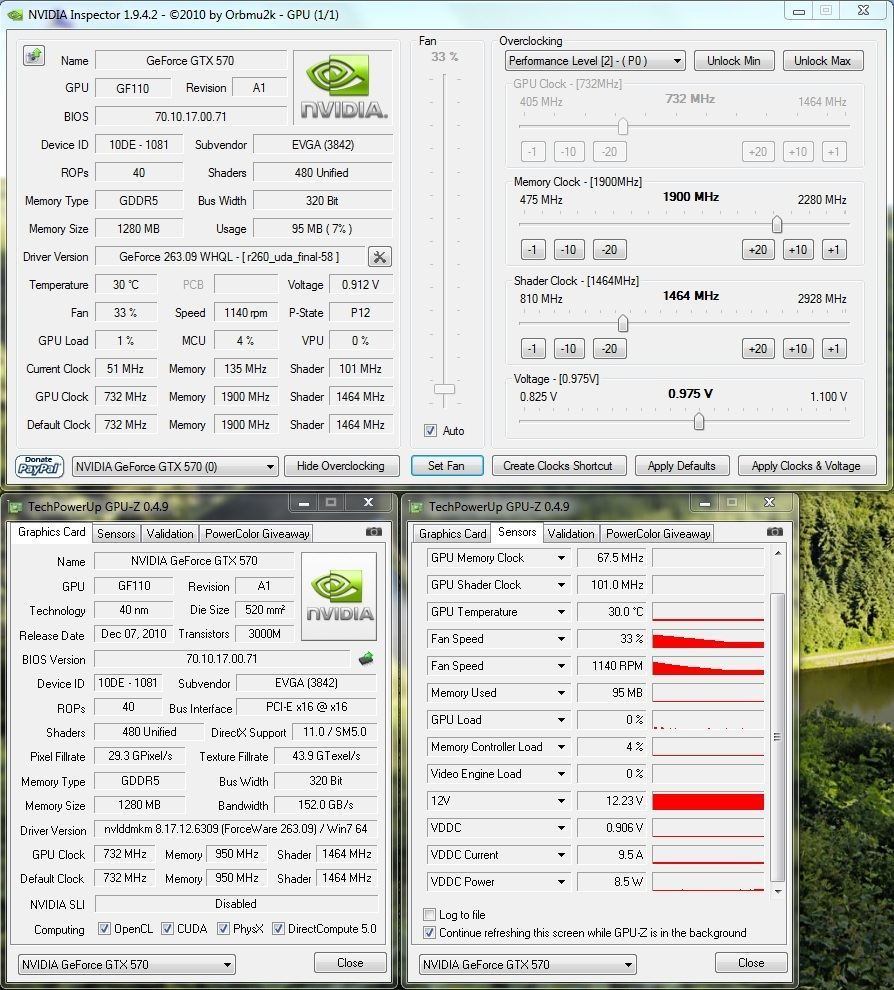This screenshot has width=894, height=990.
Task: Open PowerColor Giveaway tab in right GPU-Z
Action: click(x=658, y=534)
